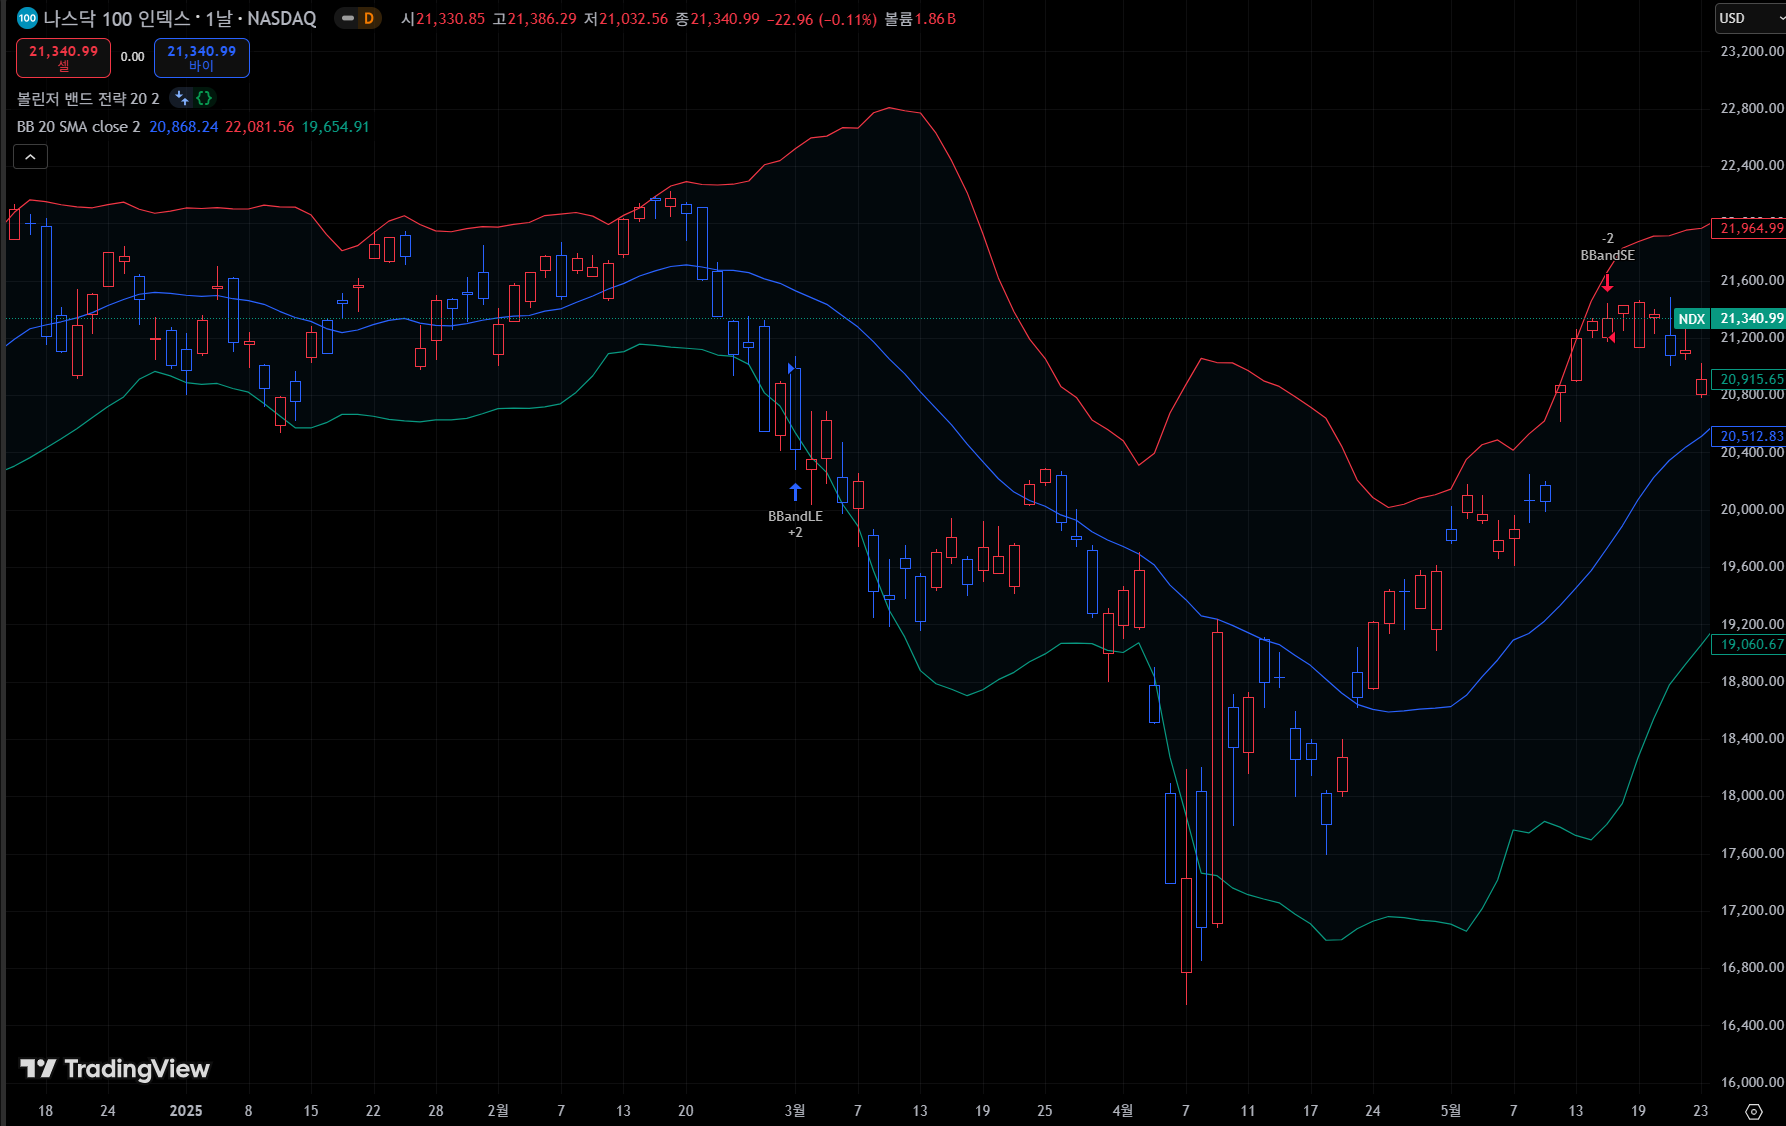Click the red 셀 sell button
This screenshot has width=1786, height=1126.
[63, 58]
